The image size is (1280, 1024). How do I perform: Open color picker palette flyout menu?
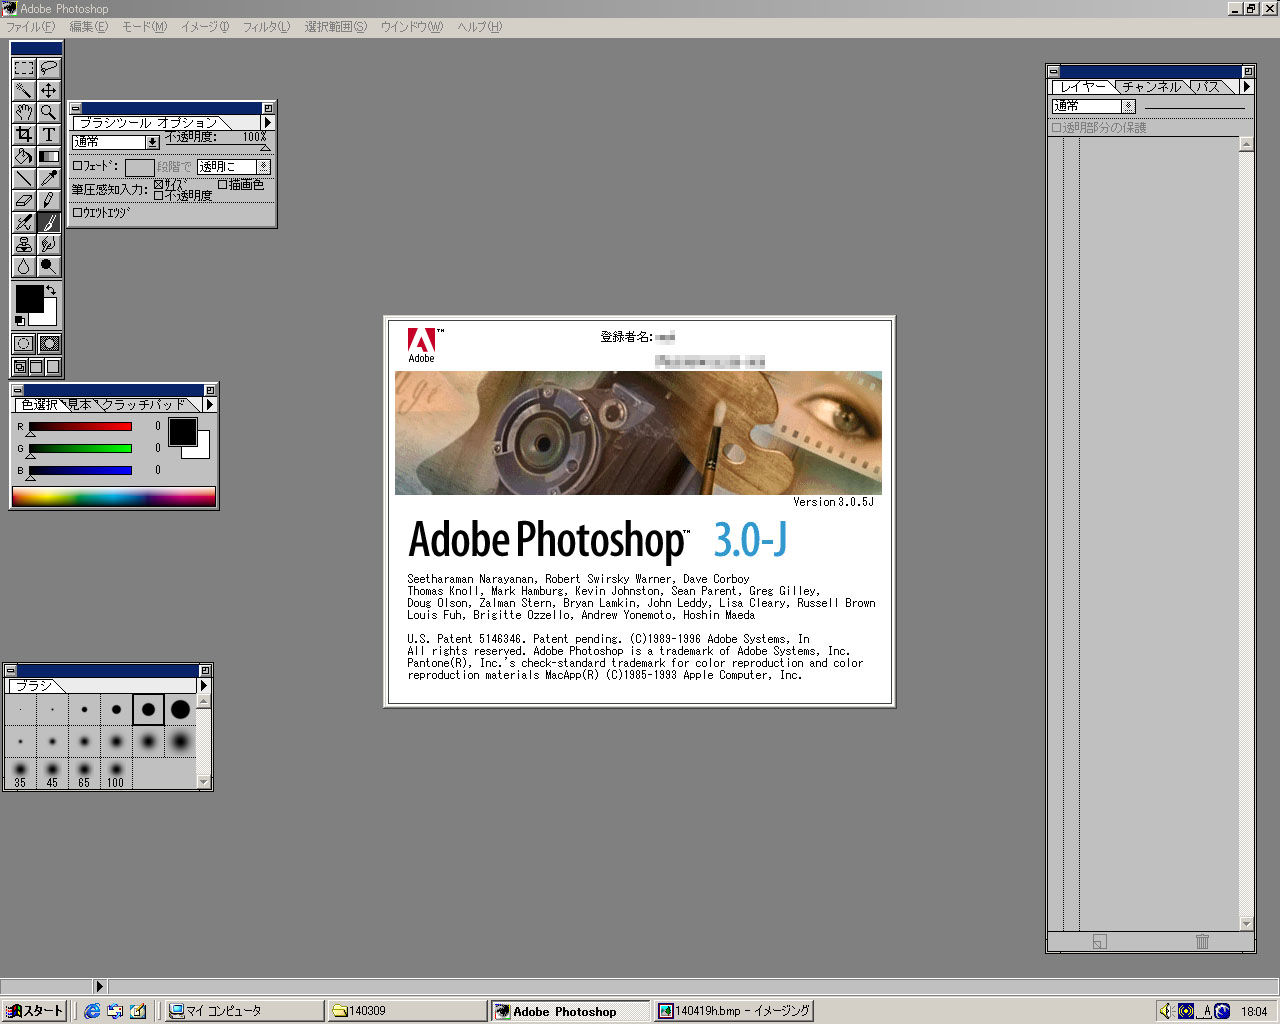209,405
